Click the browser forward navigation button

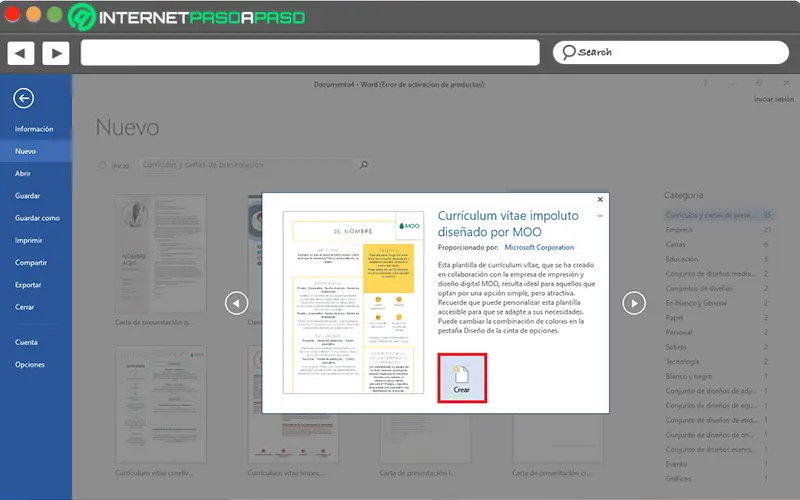pyautogui.click(x=56, y=53)
